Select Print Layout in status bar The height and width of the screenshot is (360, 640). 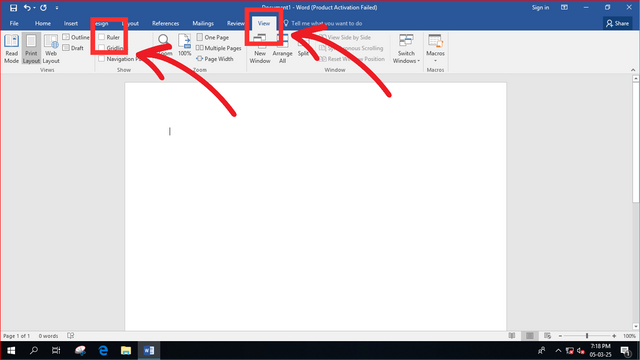click(529, 336)
